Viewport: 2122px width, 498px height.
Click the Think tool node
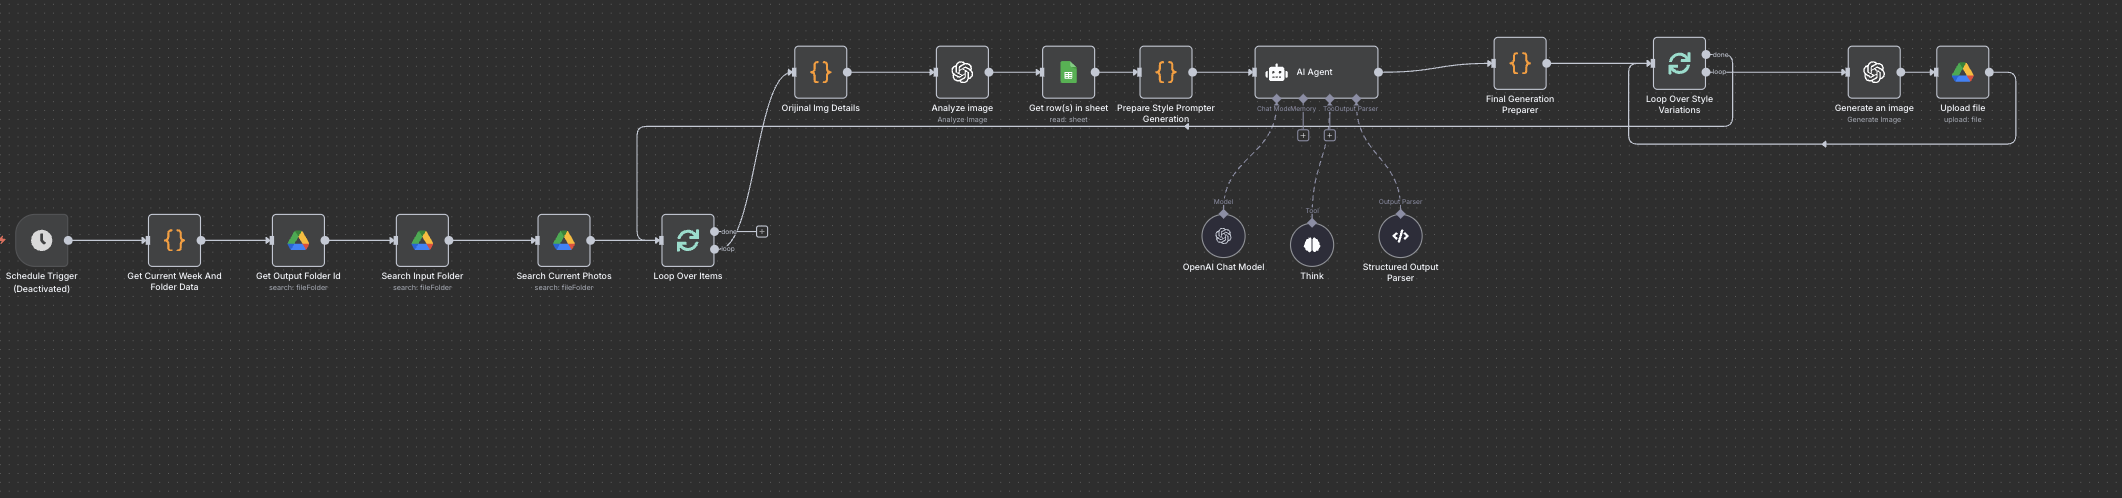1312,245
